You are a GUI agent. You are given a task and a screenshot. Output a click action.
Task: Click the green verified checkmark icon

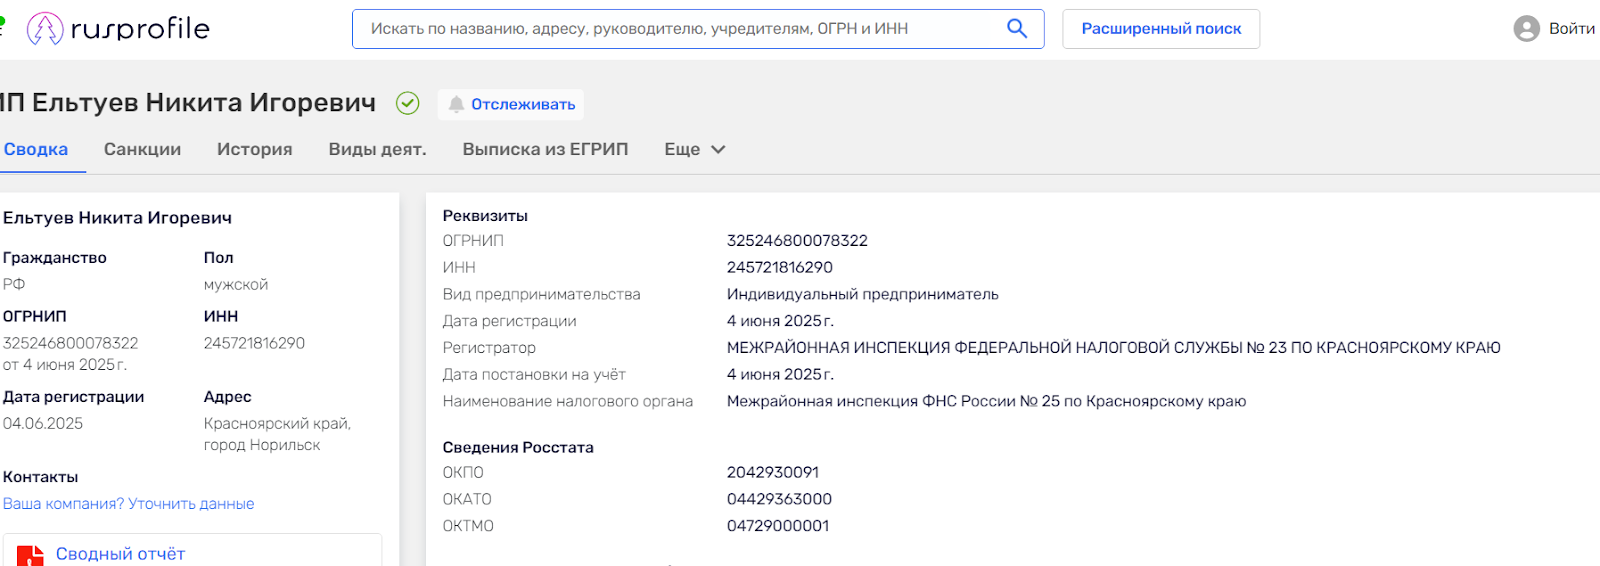[408, 103]
